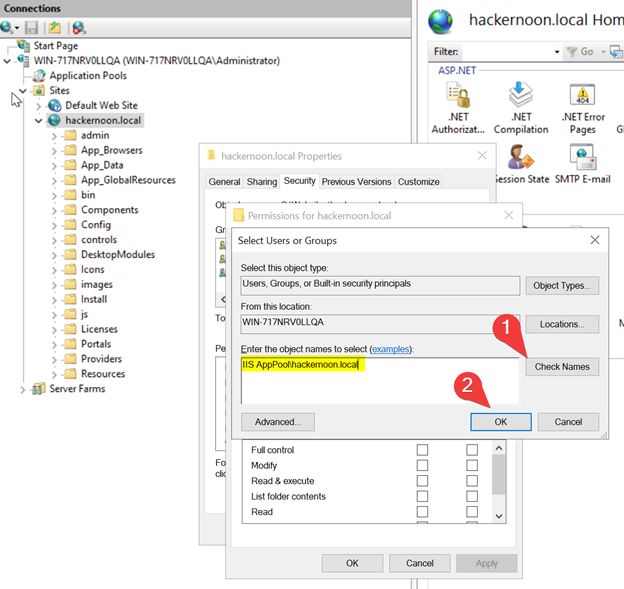Open the SMTP E-mail feature icon

click(x=583, y=157)
